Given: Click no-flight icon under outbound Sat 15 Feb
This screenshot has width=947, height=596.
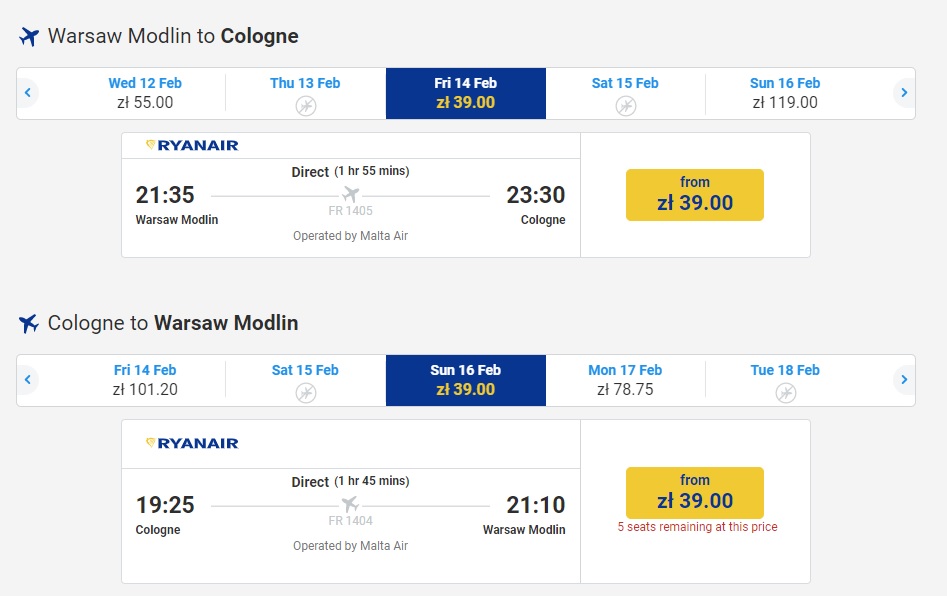Looking at the screenshot, I should click(x=626, y=106).
